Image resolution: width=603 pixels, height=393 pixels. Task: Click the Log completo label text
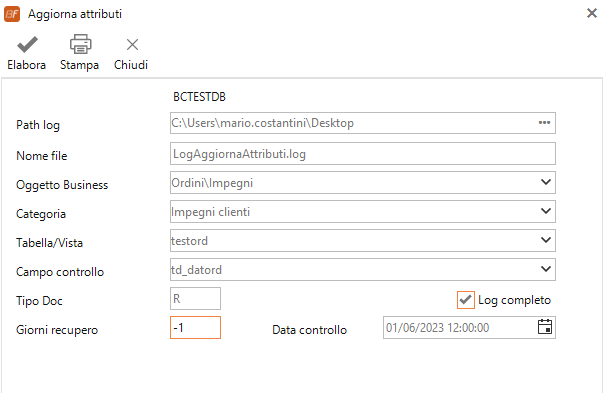point(514,300)
